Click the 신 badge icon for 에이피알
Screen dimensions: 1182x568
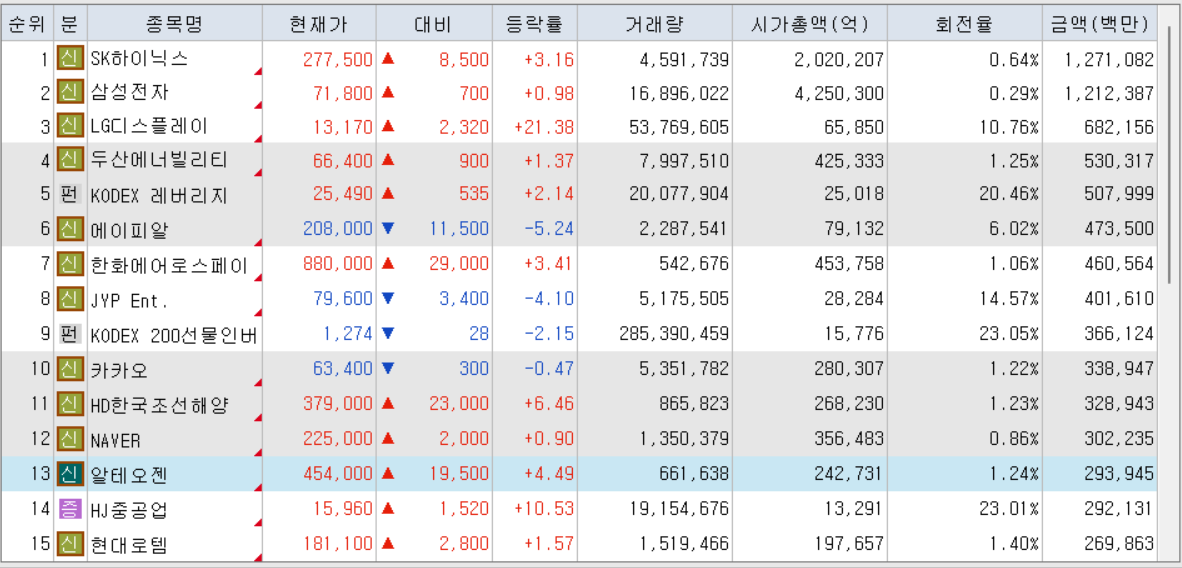coord(69,228)
